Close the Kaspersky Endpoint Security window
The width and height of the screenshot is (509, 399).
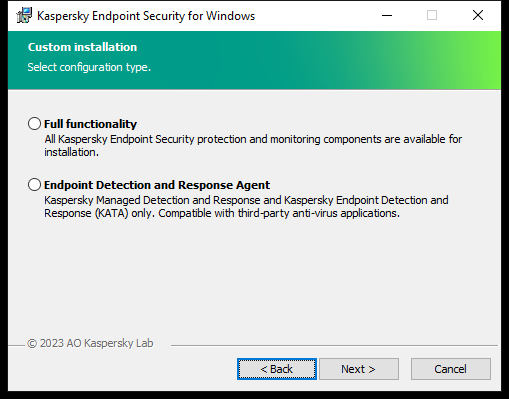478,15
